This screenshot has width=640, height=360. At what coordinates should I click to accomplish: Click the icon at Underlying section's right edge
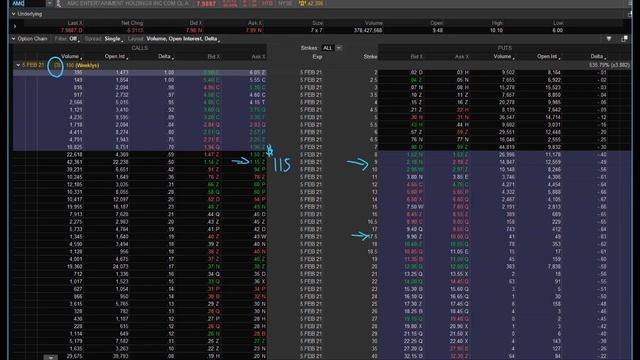pos(629,14)
